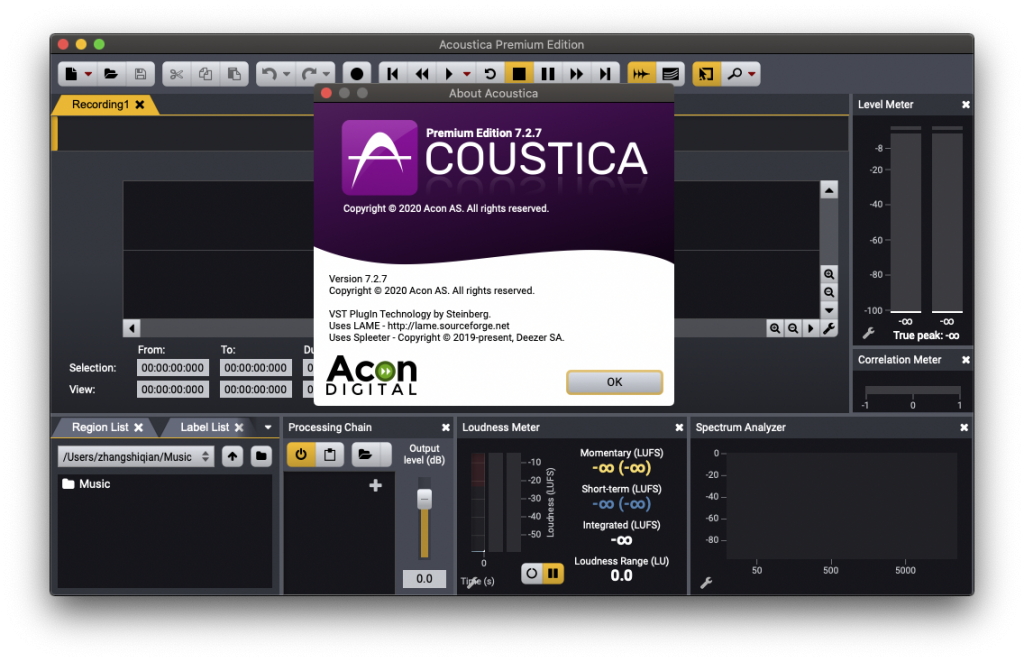This screenshot has width=1024, height=662.
Task: Open waveform view settings with the wrench icon
Action: click(x=829, y=328)
